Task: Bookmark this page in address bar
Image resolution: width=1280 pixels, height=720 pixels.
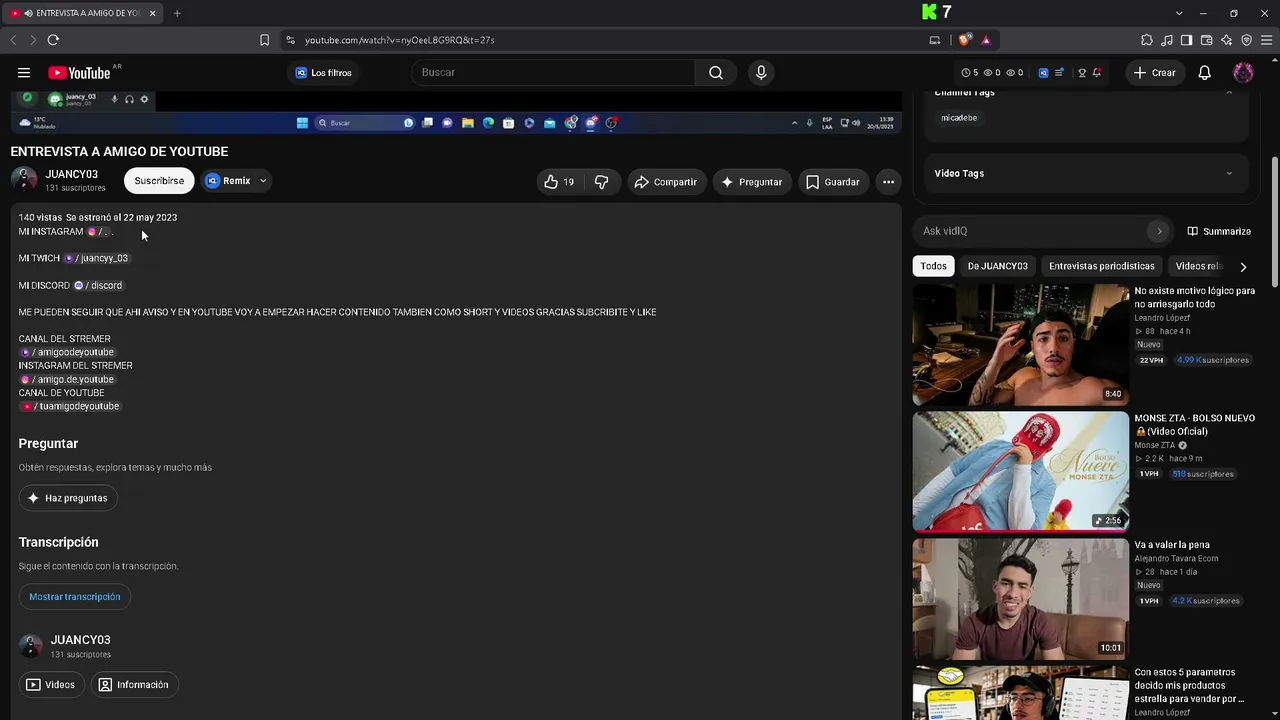Action: tap(264, 40)
